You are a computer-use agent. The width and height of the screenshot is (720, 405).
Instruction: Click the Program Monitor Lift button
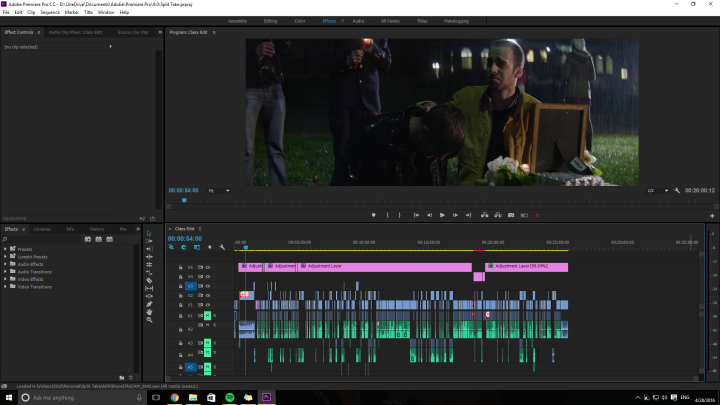[484, 215]
